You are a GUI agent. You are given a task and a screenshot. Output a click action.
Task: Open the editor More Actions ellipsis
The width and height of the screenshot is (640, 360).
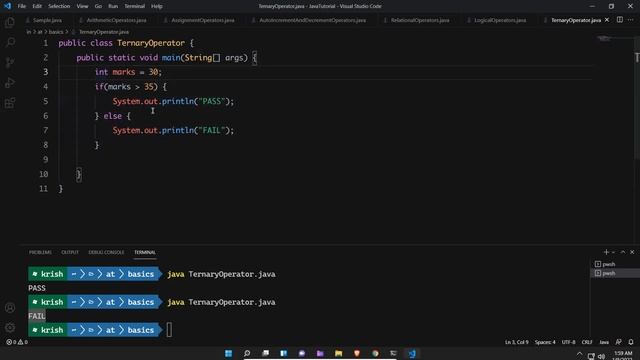[631, 20]
